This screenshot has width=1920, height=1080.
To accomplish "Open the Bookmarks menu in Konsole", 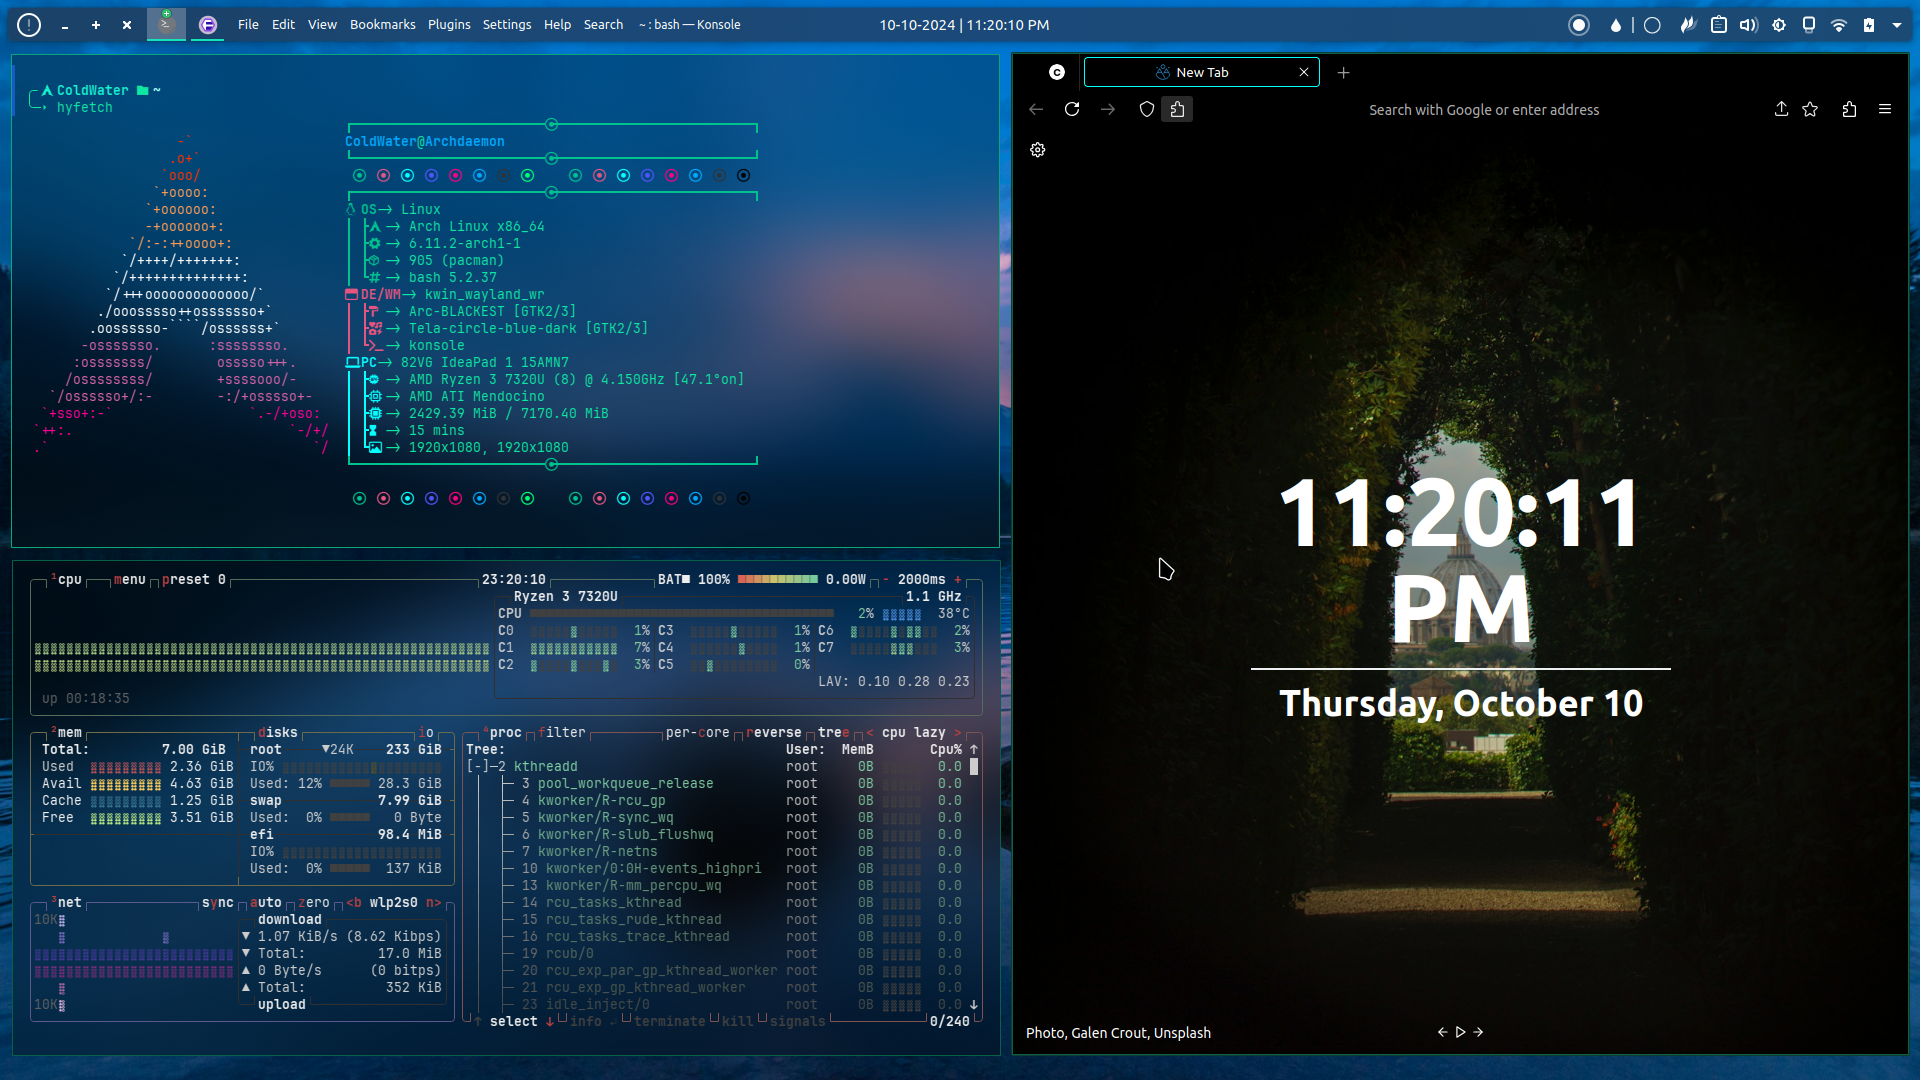I will click(x=382, y=25).
